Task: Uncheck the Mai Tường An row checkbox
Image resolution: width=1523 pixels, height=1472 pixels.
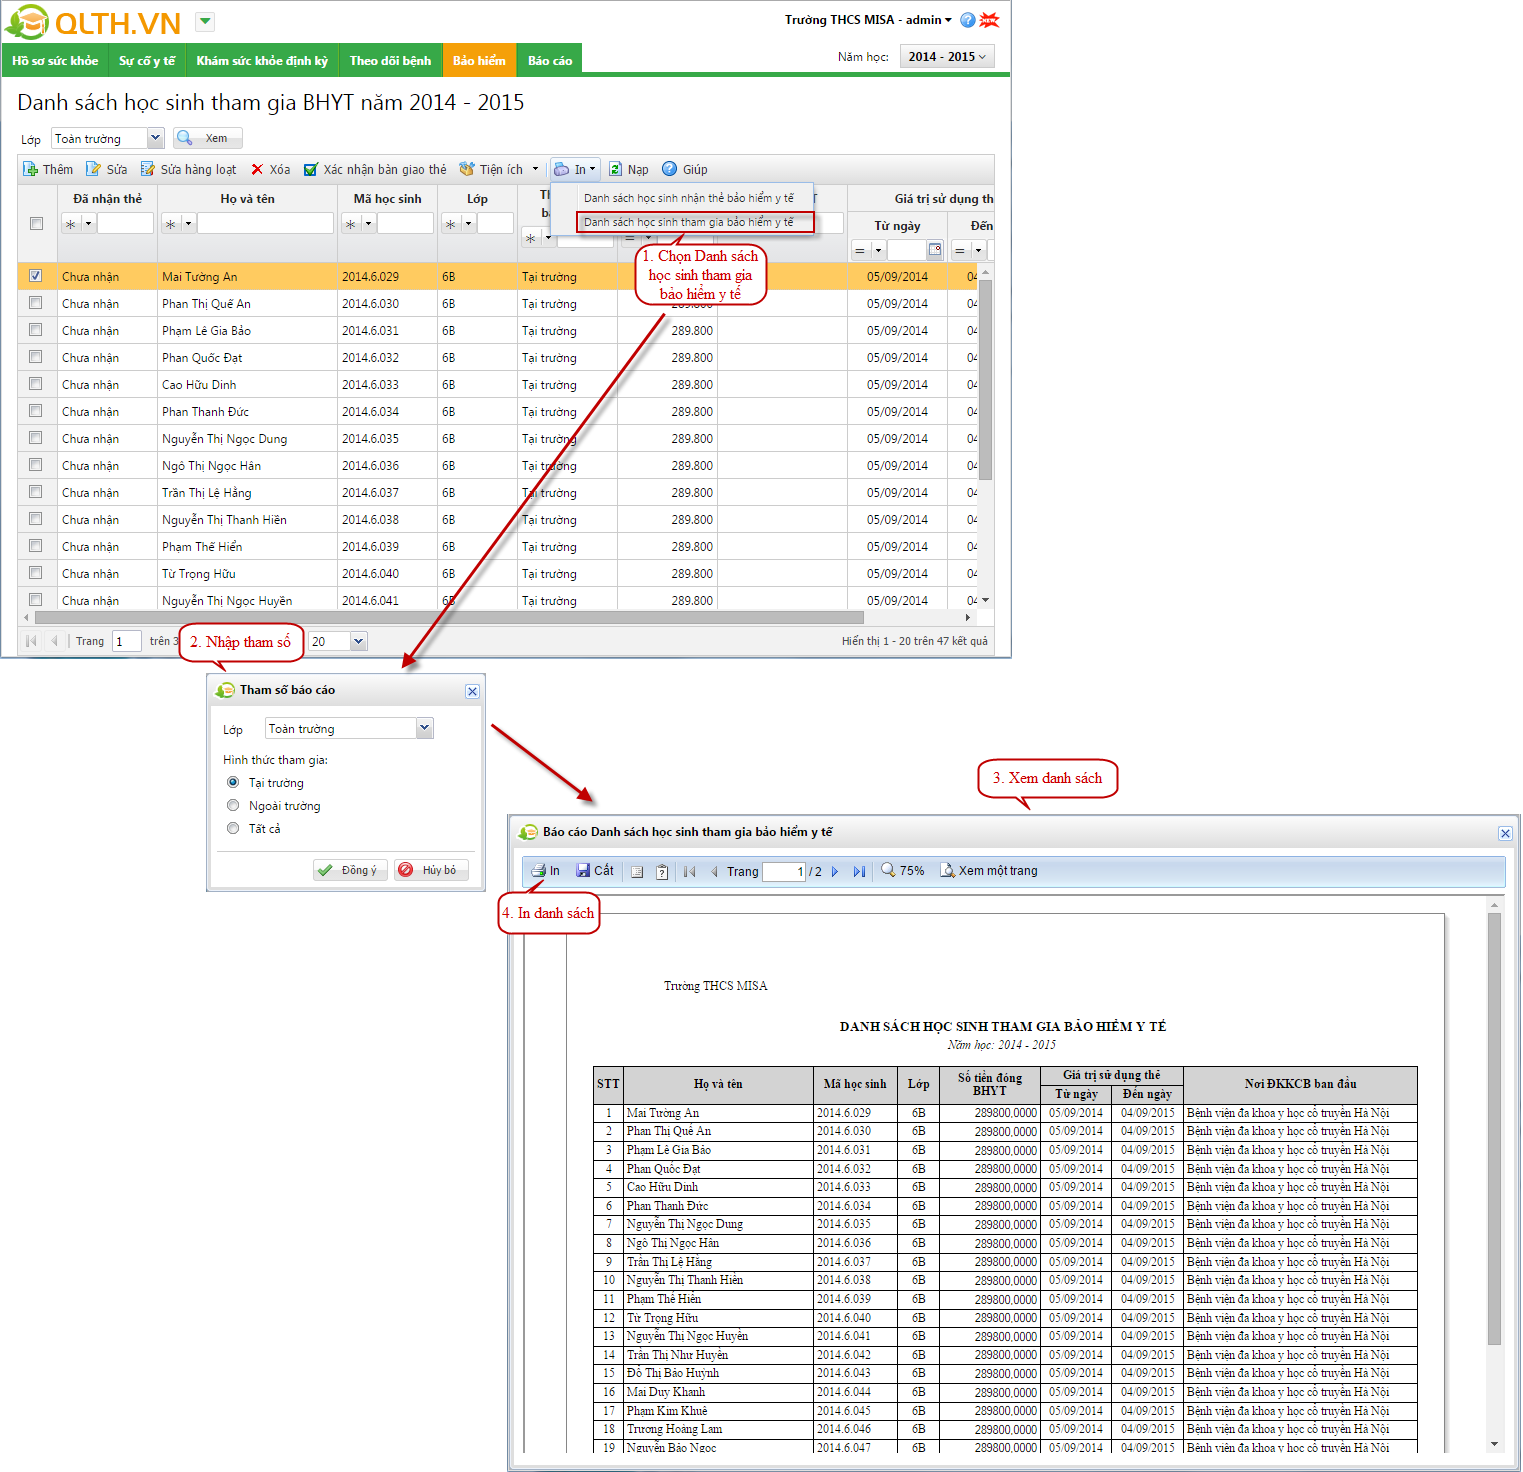Action: pyautogui.click(x=36, y=276)
